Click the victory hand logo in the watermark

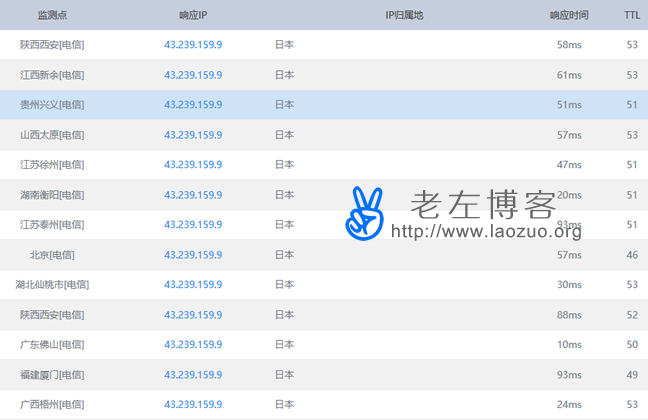[x=366, y=213]
